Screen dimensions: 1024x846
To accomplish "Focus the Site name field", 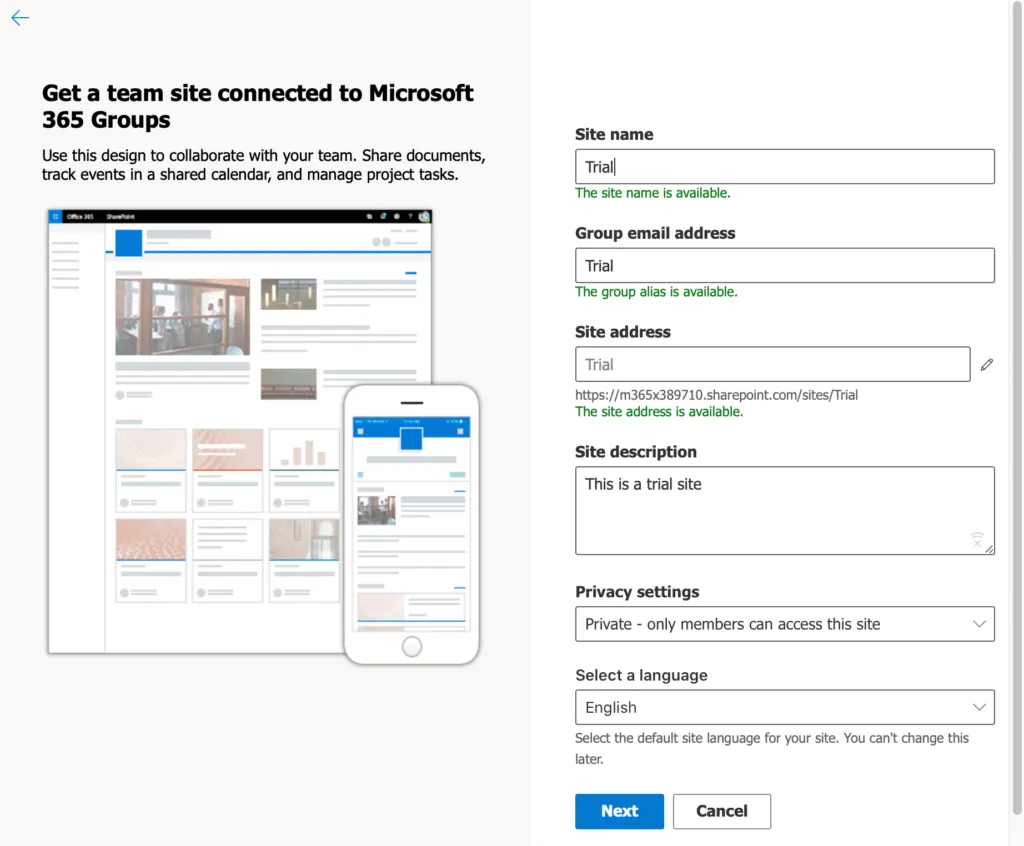I will (x=784, y=167).
